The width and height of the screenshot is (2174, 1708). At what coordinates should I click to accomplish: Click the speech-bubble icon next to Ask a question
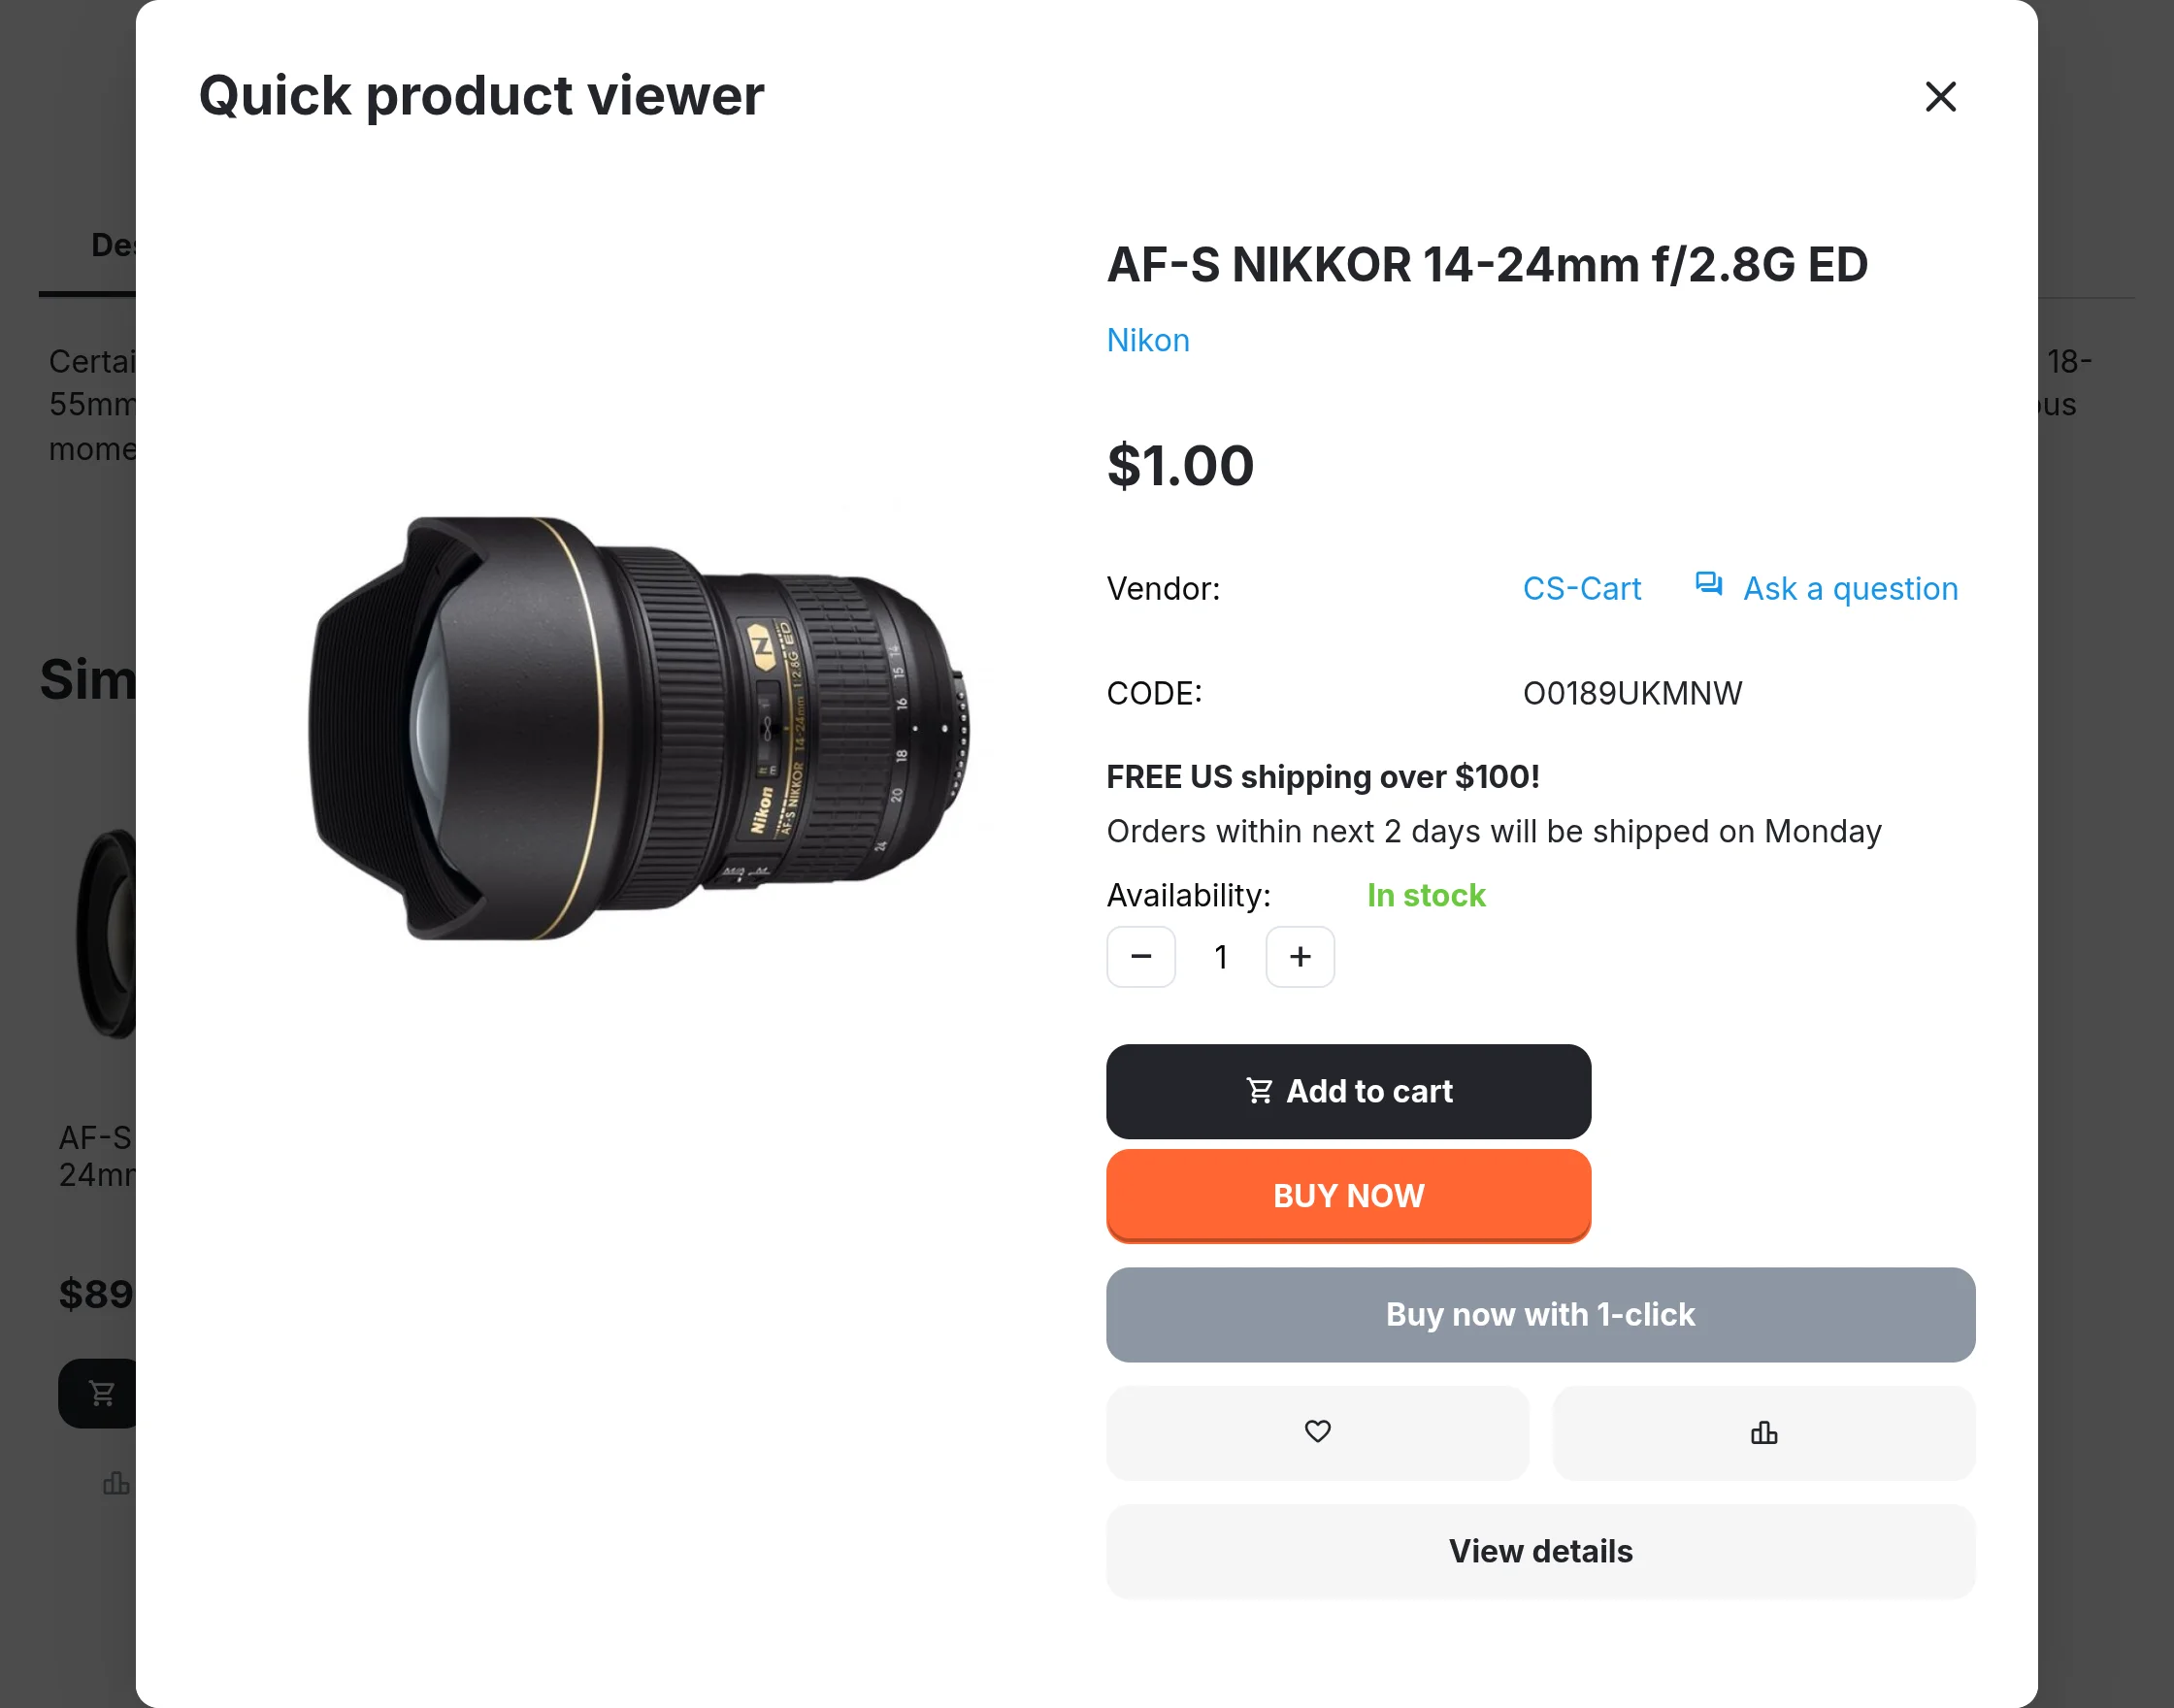point(1708,586)
